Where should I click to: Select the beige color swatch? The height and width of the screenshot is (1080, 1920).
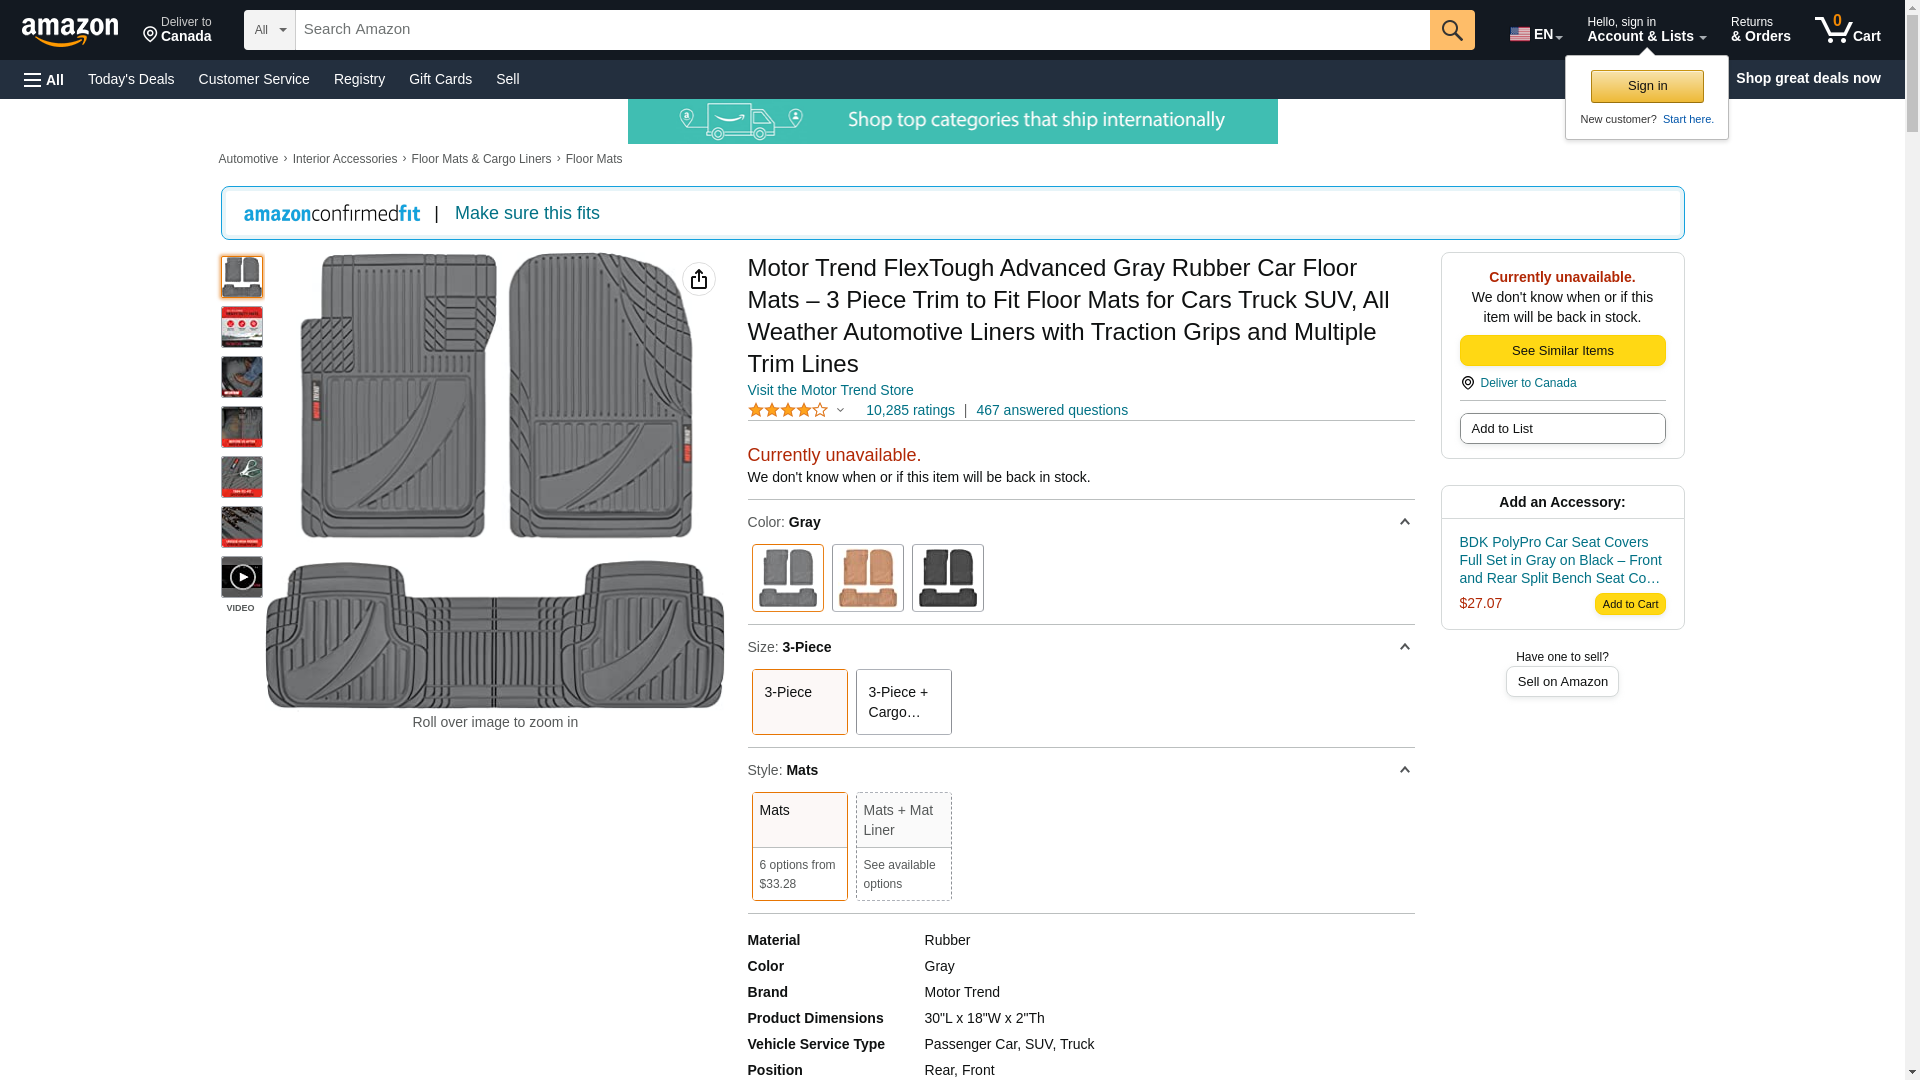pyautogui.click(x=866, y=578)
